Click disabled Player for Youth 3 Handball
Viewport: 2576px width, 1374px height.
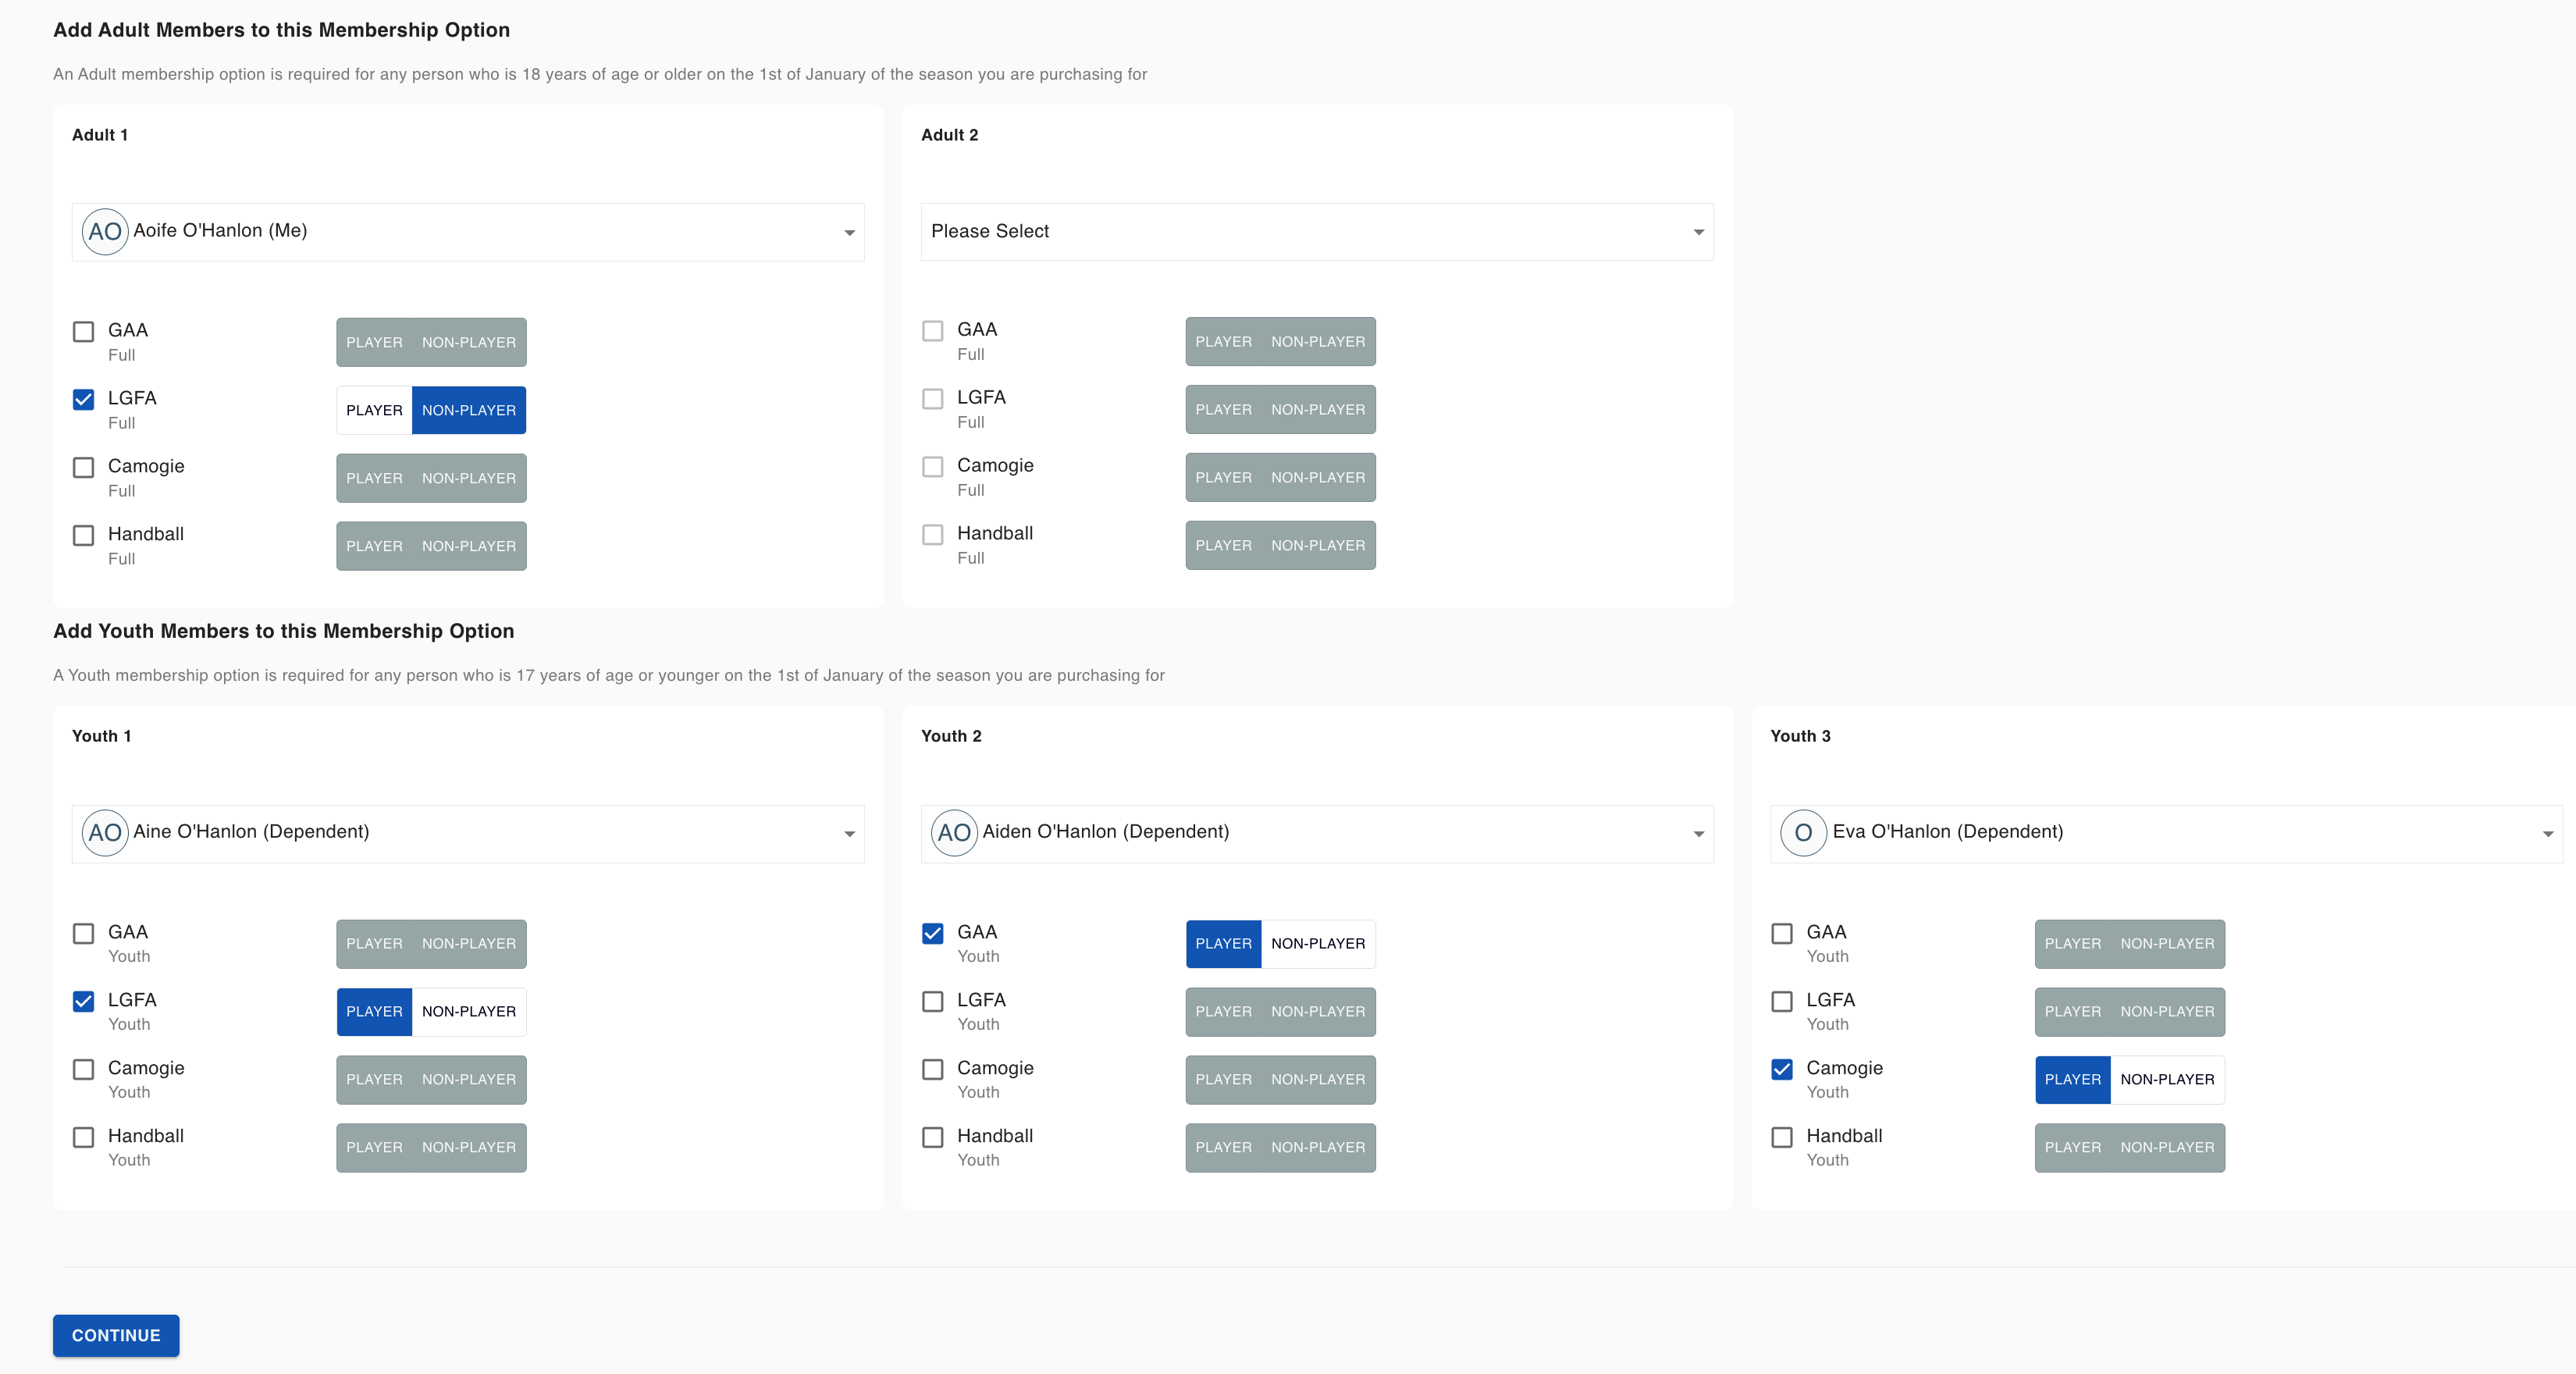click(x=2072, y=1148)
